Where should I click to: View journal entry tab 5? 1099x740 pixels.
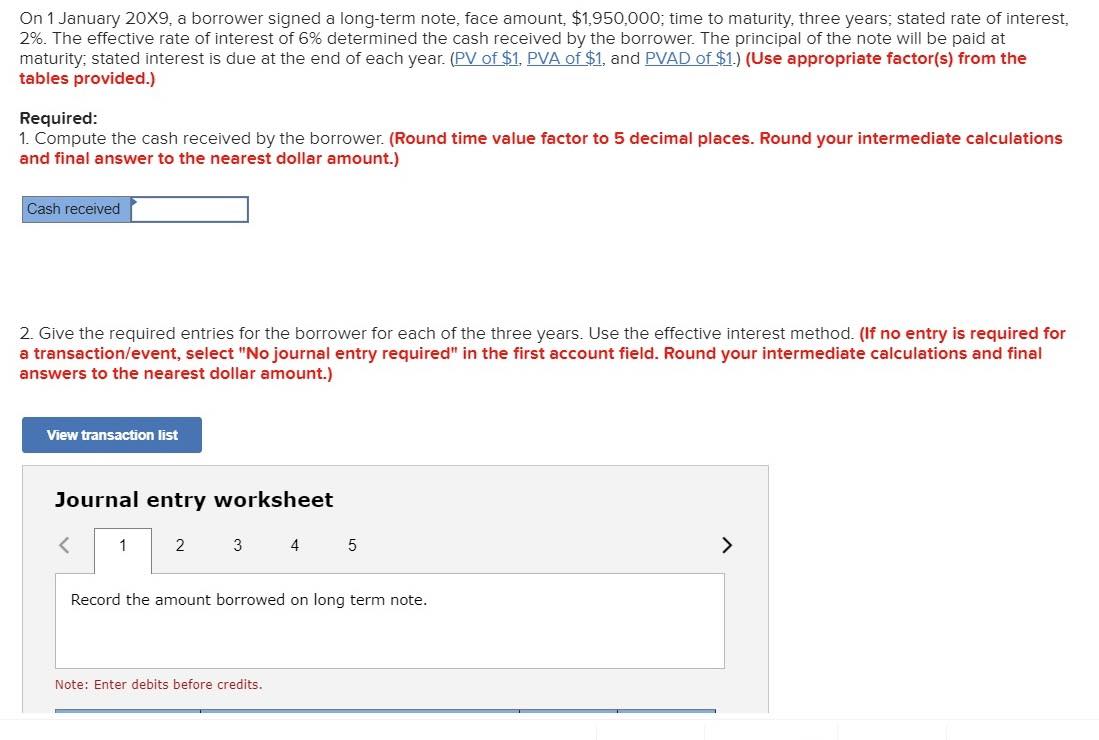point(352,545)
